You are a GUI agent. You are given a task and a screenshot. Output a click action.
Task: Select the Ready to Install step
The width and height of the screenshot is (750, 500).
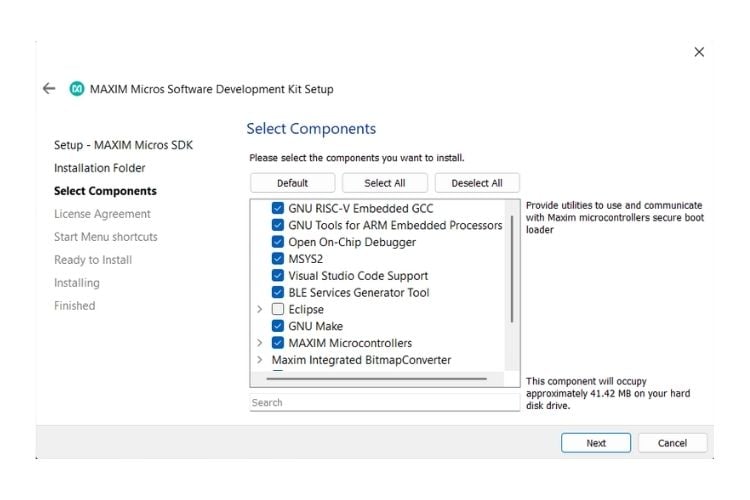[93, 260]
